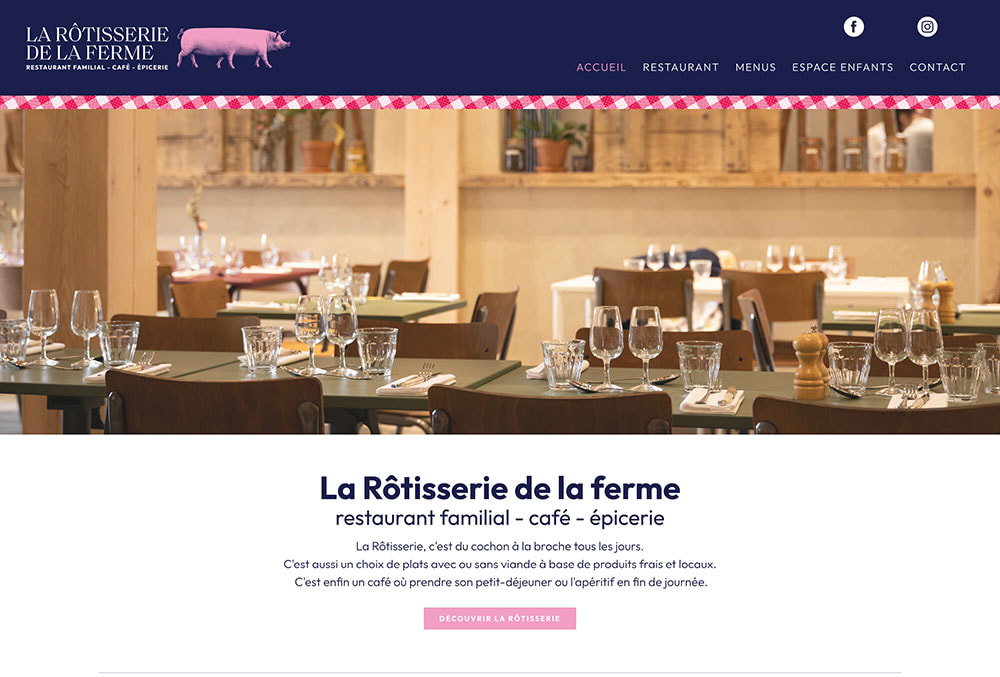Click the Découvrir la Rôtisserie button
Viewport: 1000px width, 677px height.
(499, 618)
